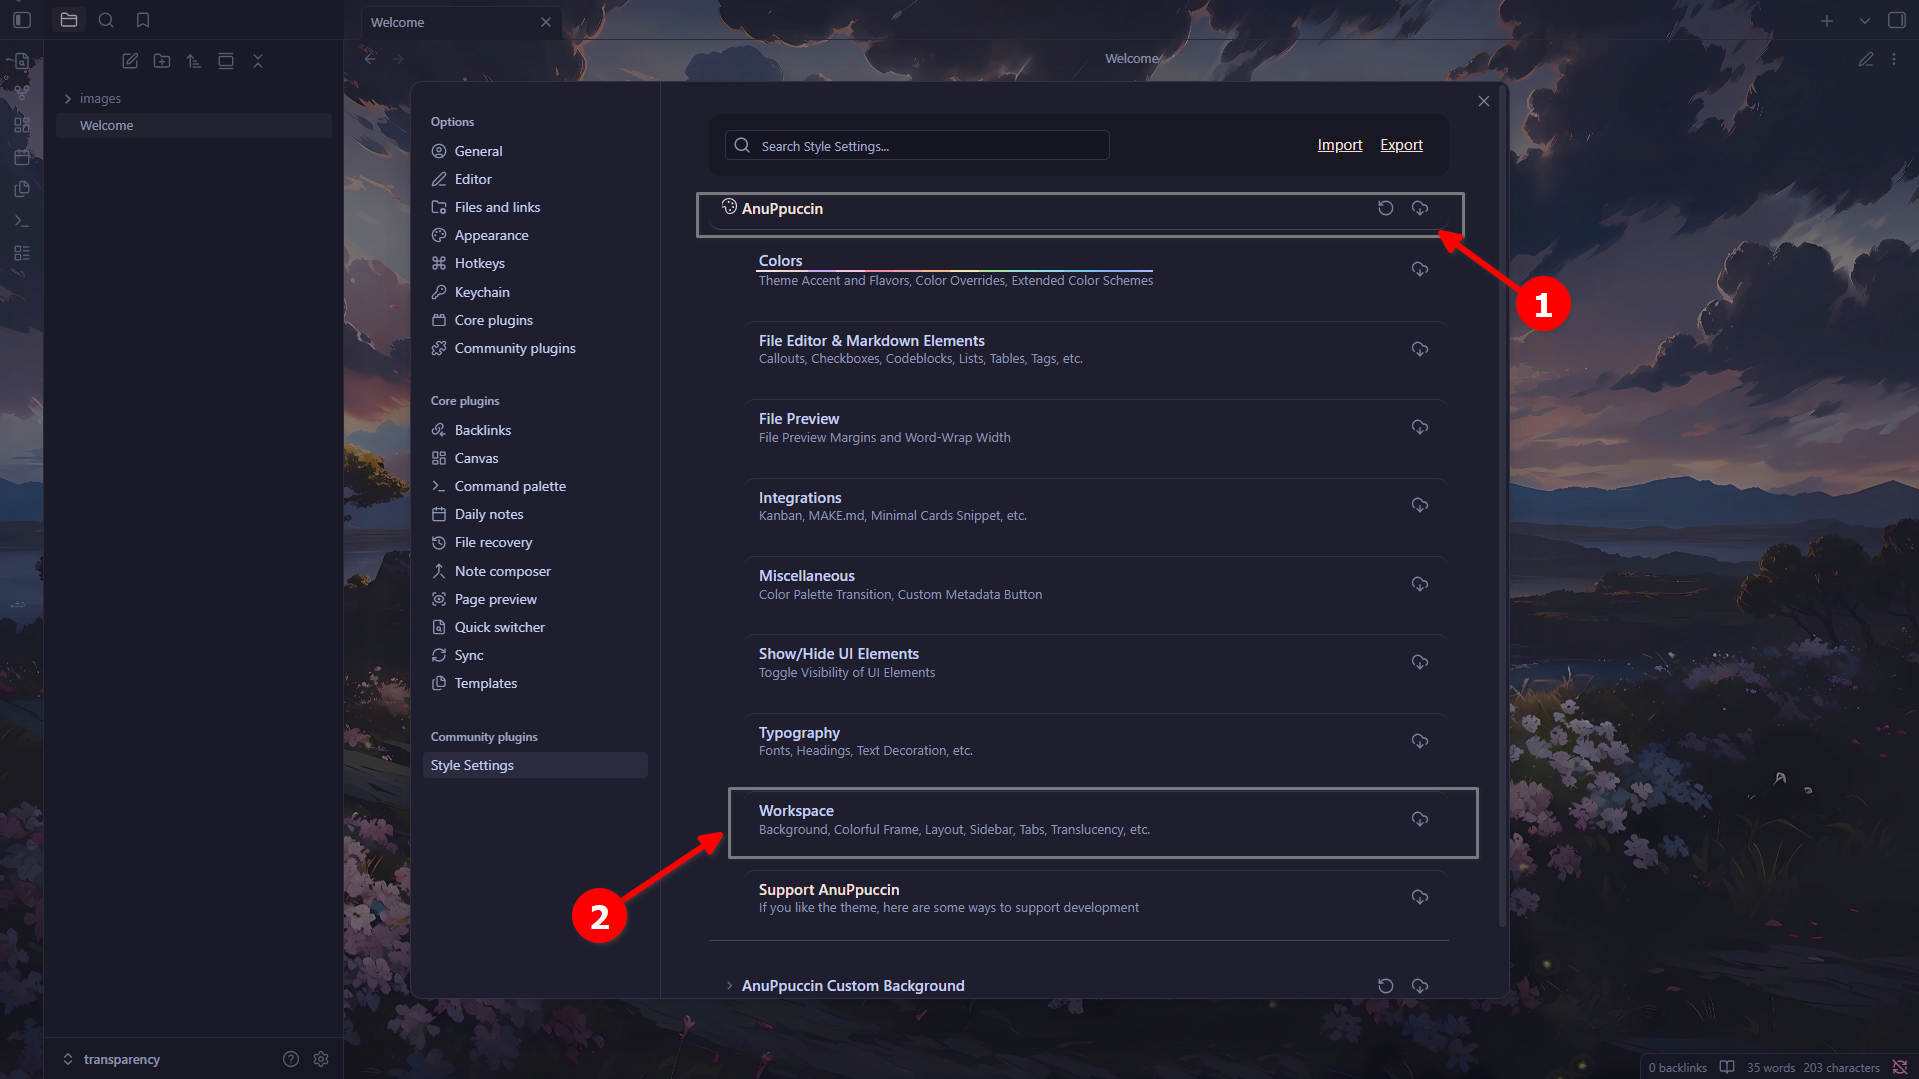1919x1079 pixels.
Task: Expand the images folder in file tree
Action: [68, 99]
